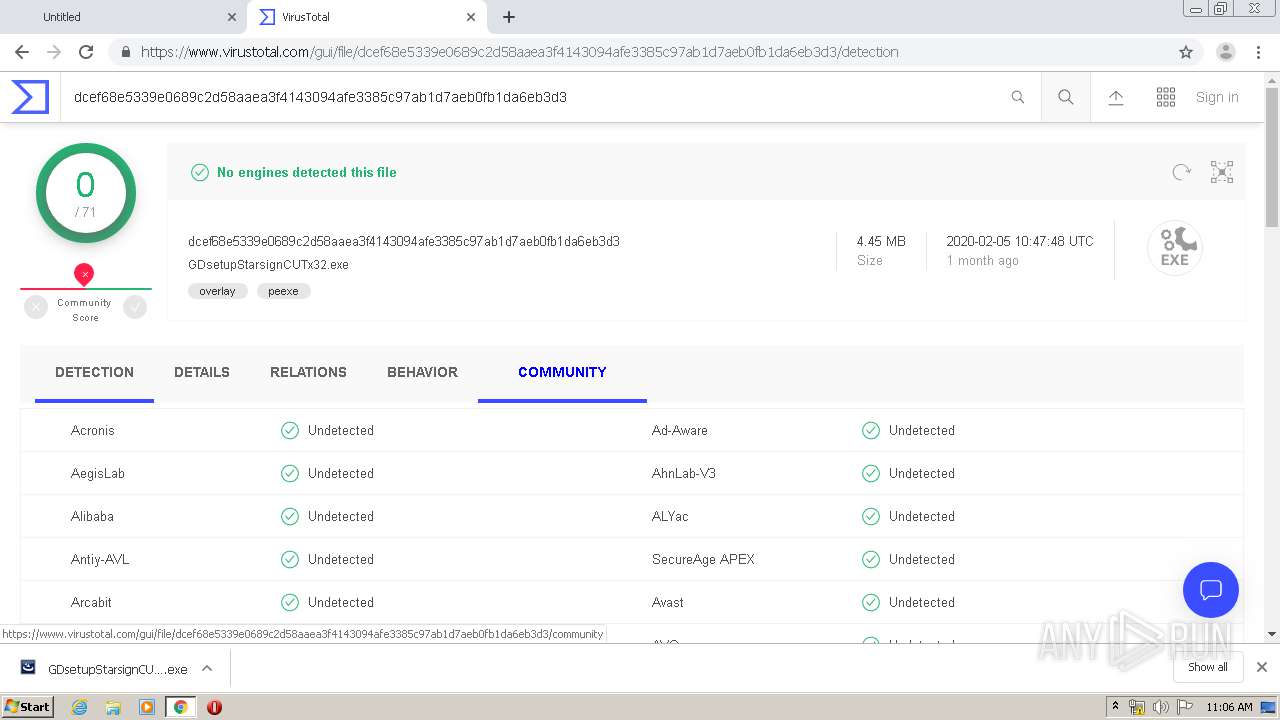
Task: Click the search magnifier inside hash field
Action: [x=1018, y=97]
